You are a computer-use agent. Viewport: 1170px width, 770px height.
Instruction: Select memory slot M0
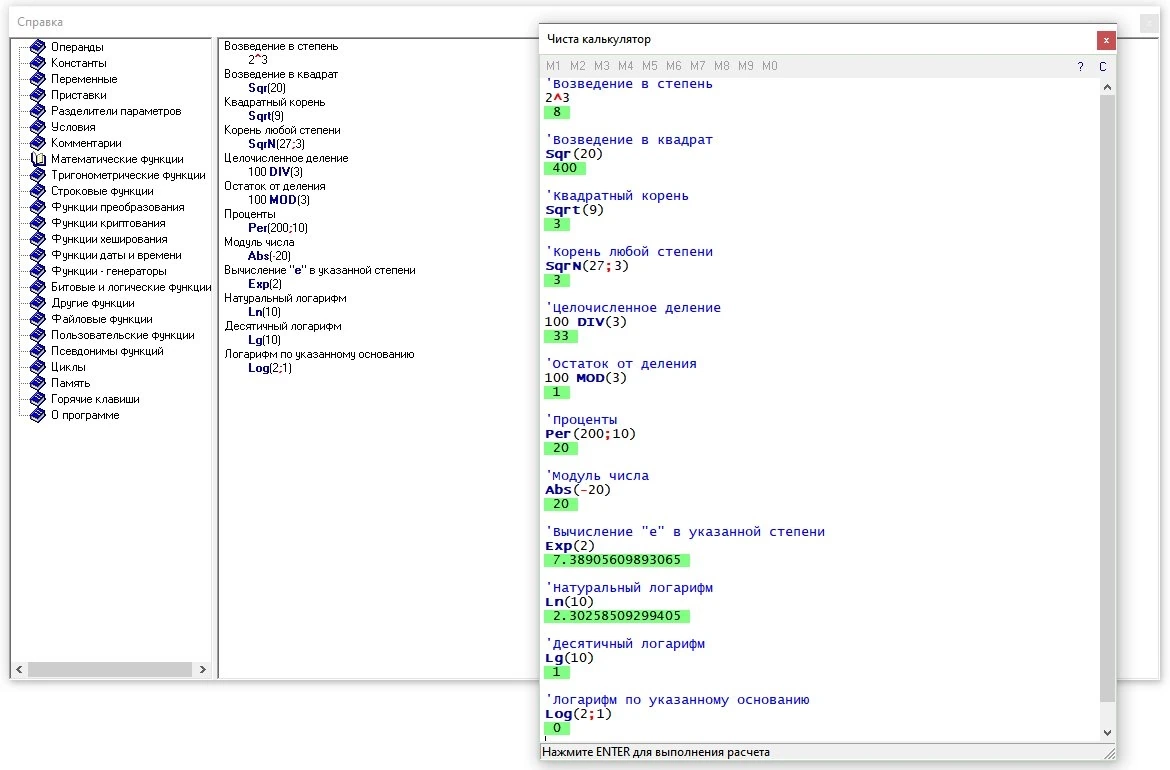click(769, 66)
